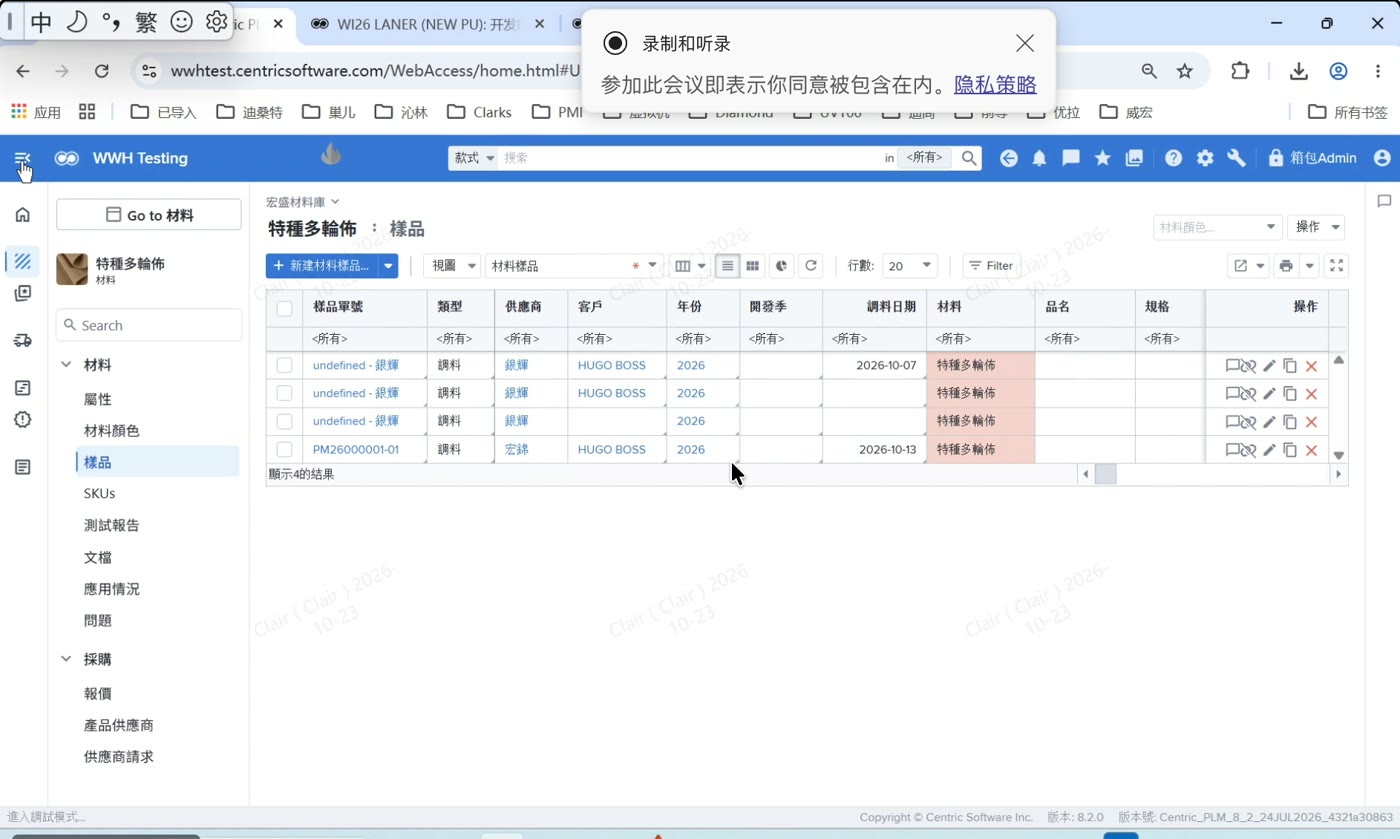Collapse the 採購 section in sidebar

[66, 659]
